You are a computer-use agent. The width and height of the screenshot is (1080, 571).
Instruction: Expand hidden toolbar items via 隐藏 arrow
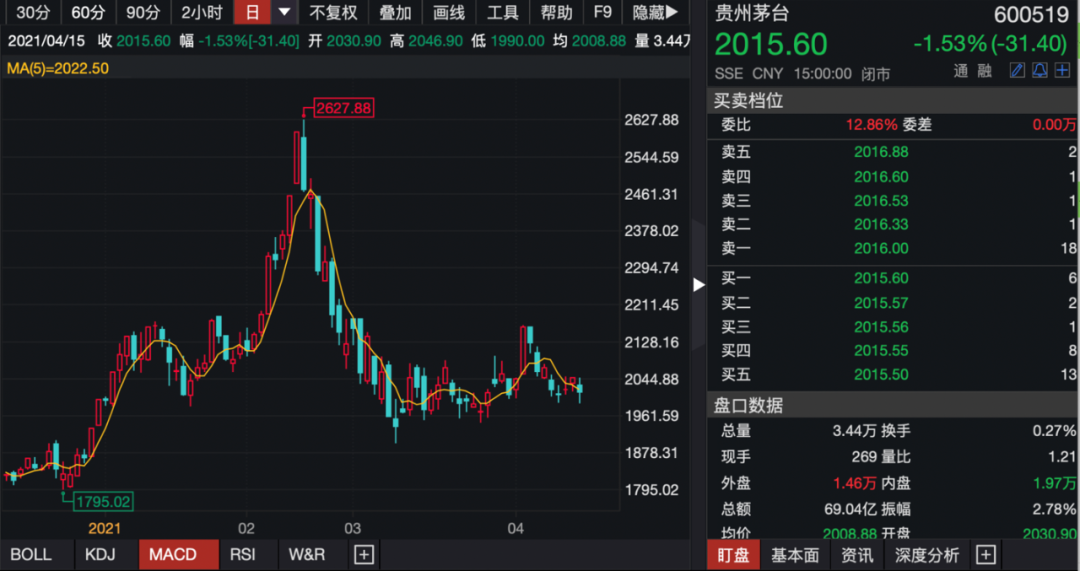click(x=655, y=12)
